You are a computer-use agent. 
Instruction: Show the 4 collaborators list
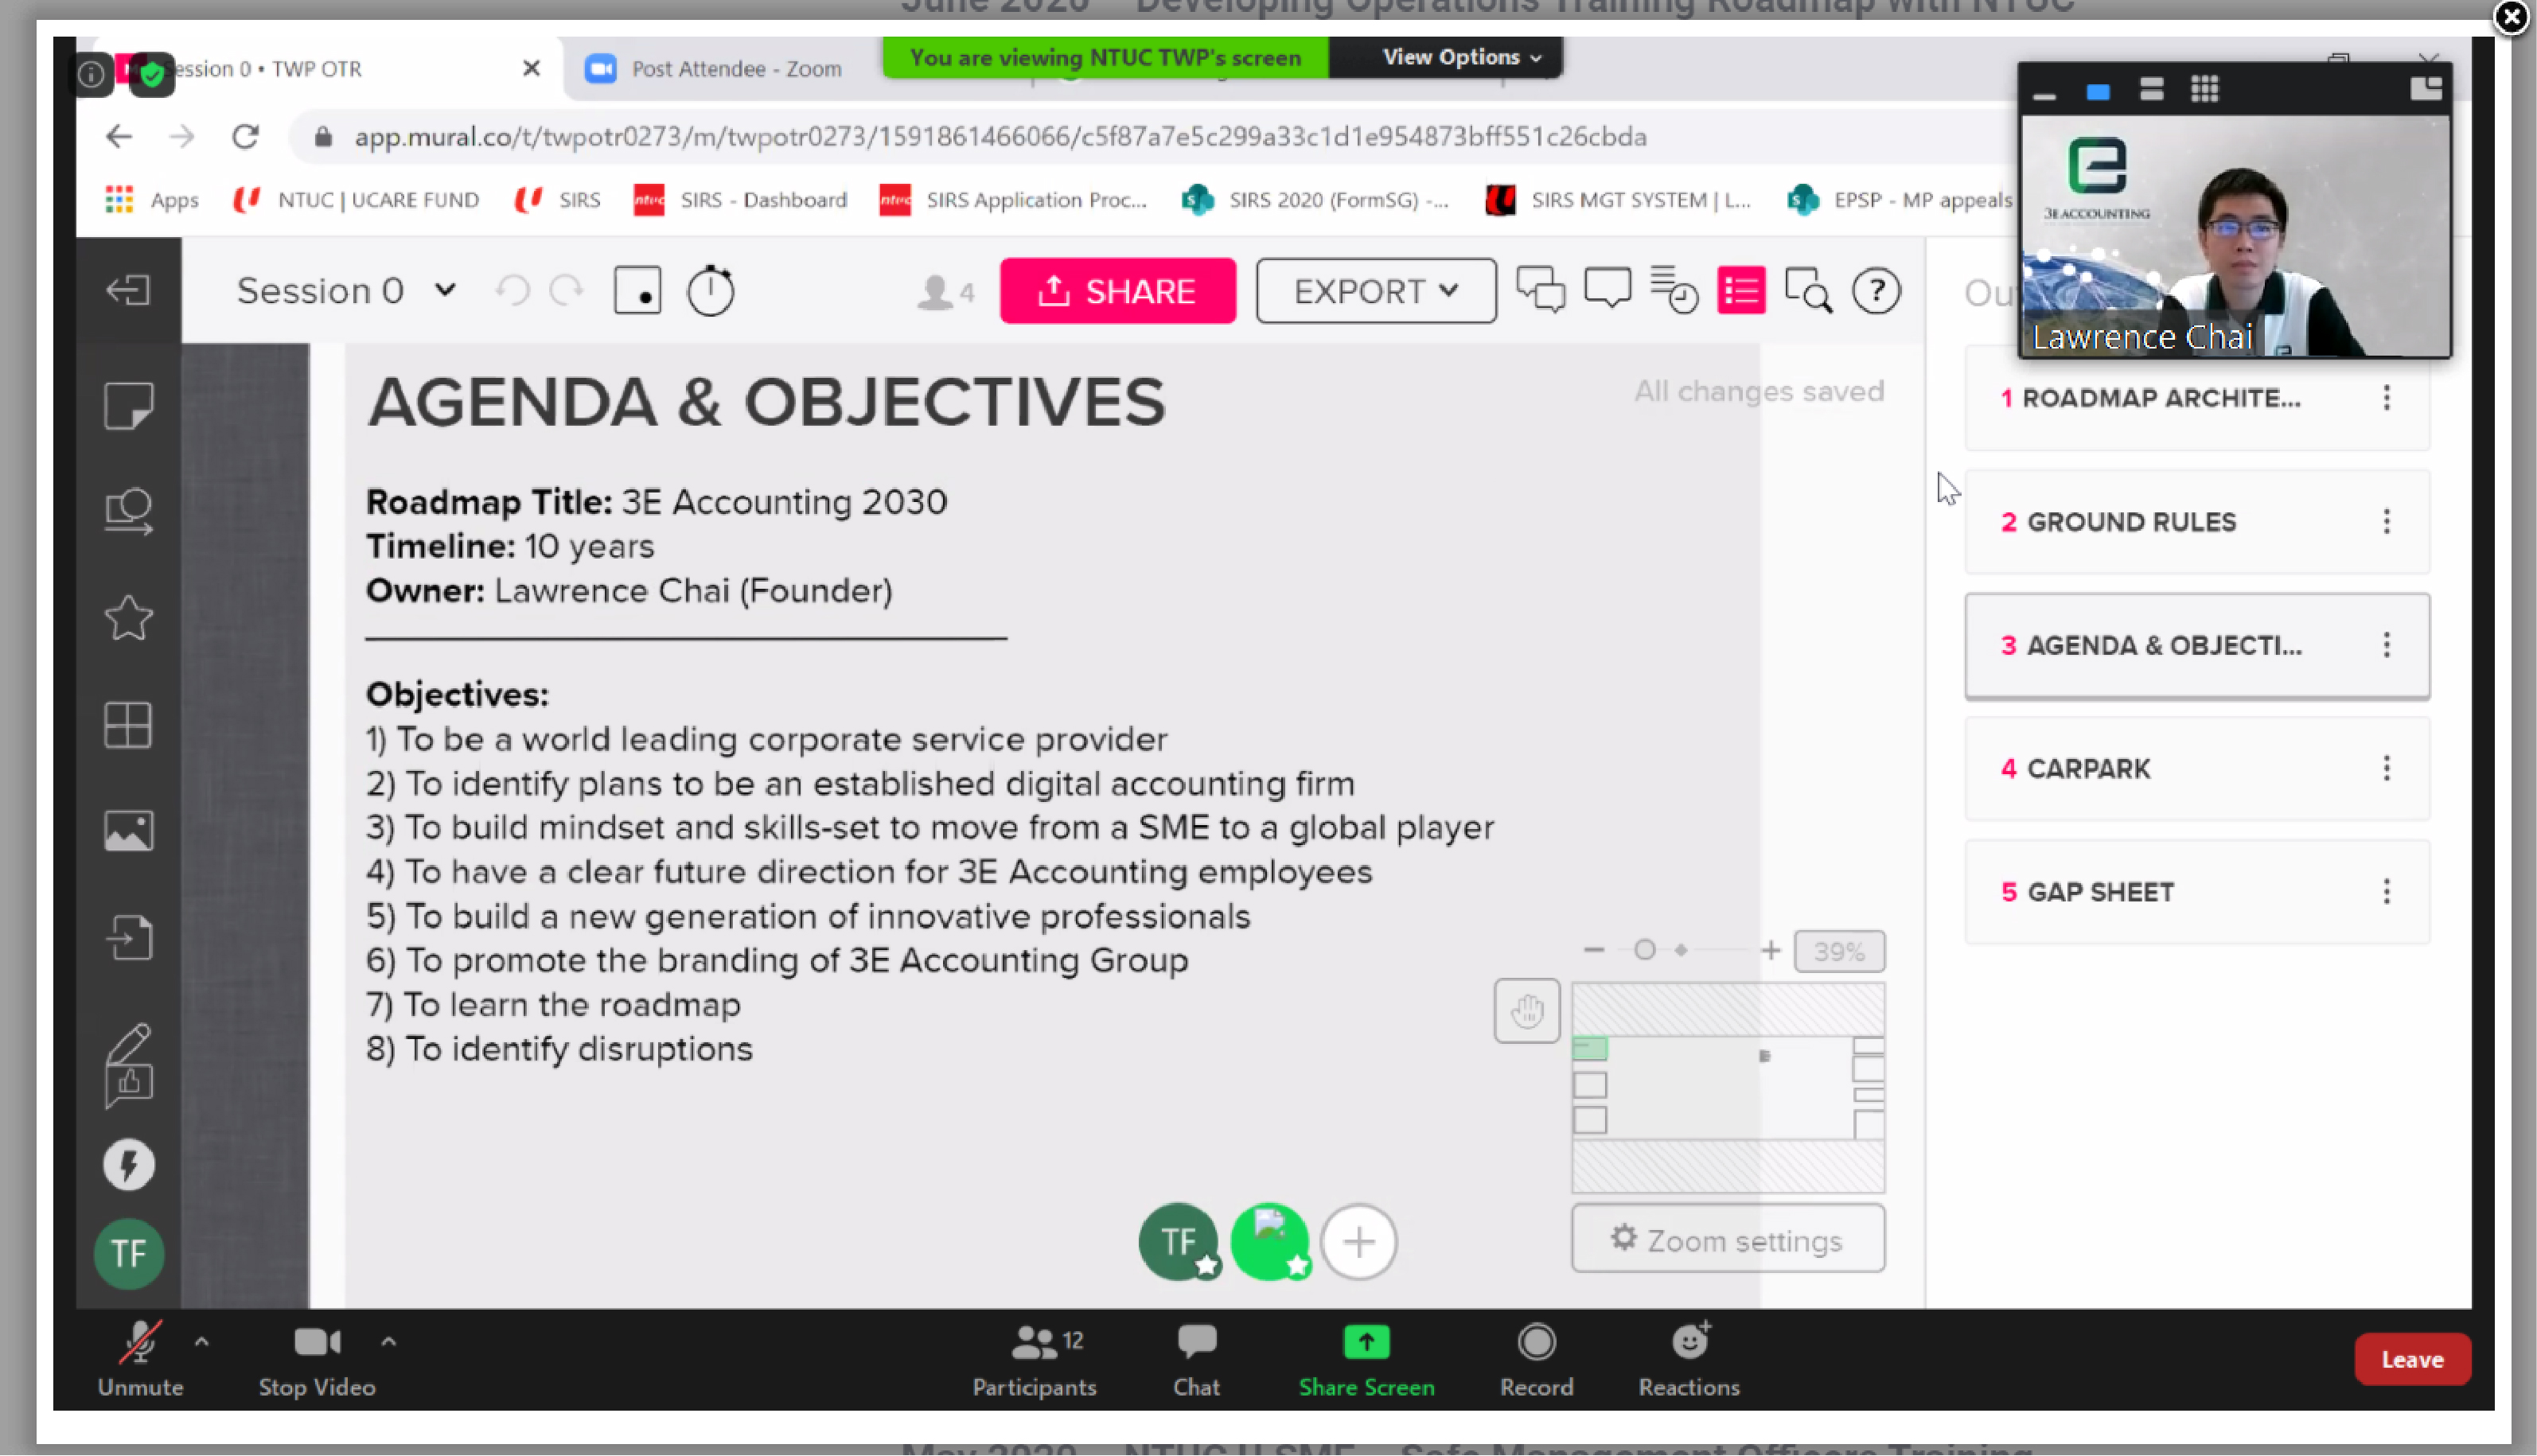944,291
